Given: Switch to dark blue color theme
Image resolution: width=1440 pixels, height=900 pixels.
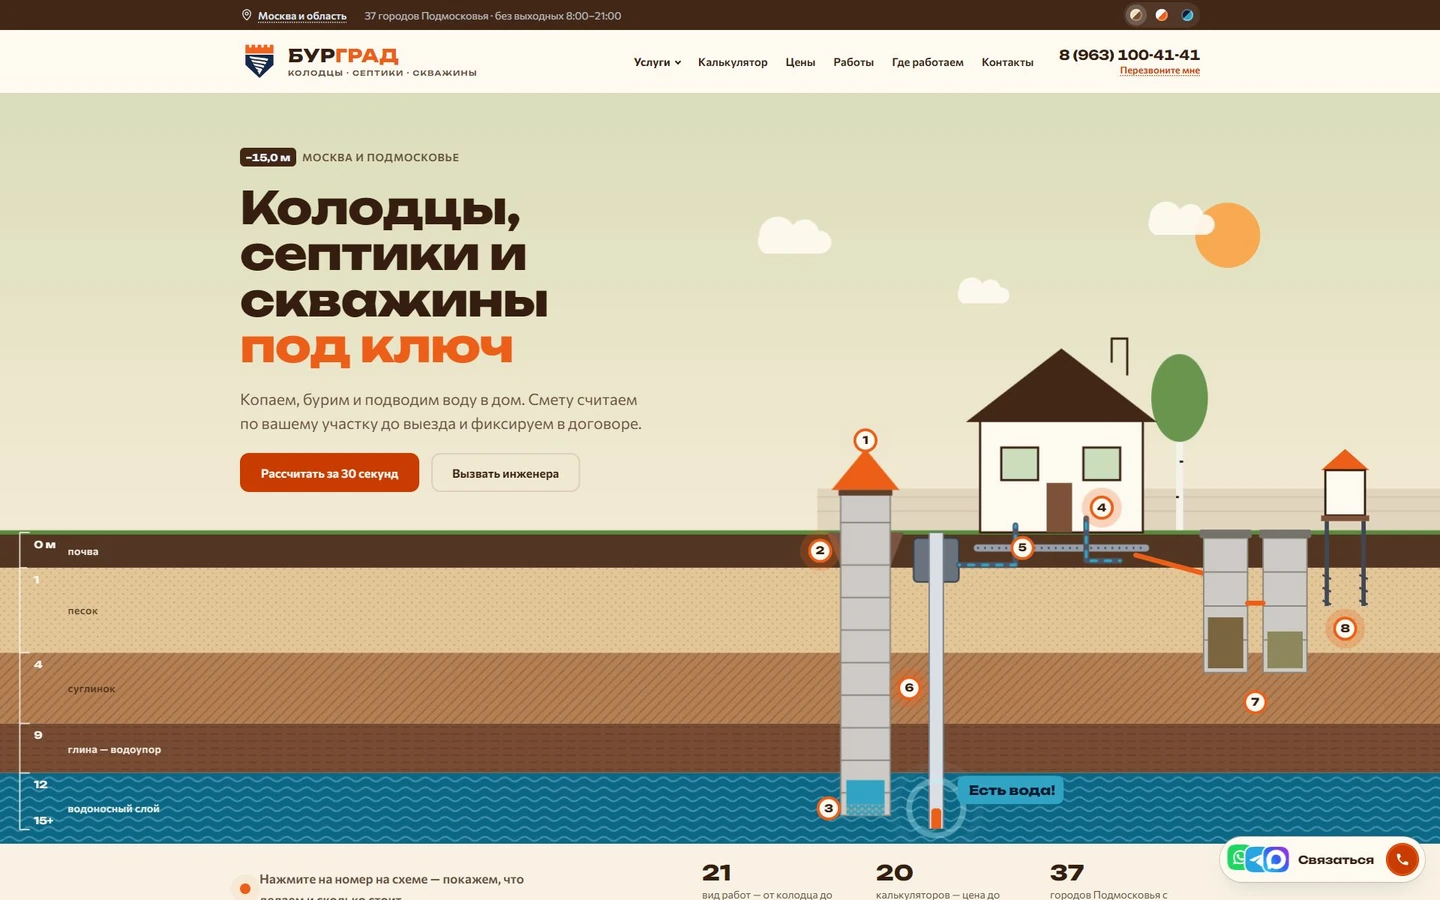Looking at the screenshot, I should coord(1187,15).
